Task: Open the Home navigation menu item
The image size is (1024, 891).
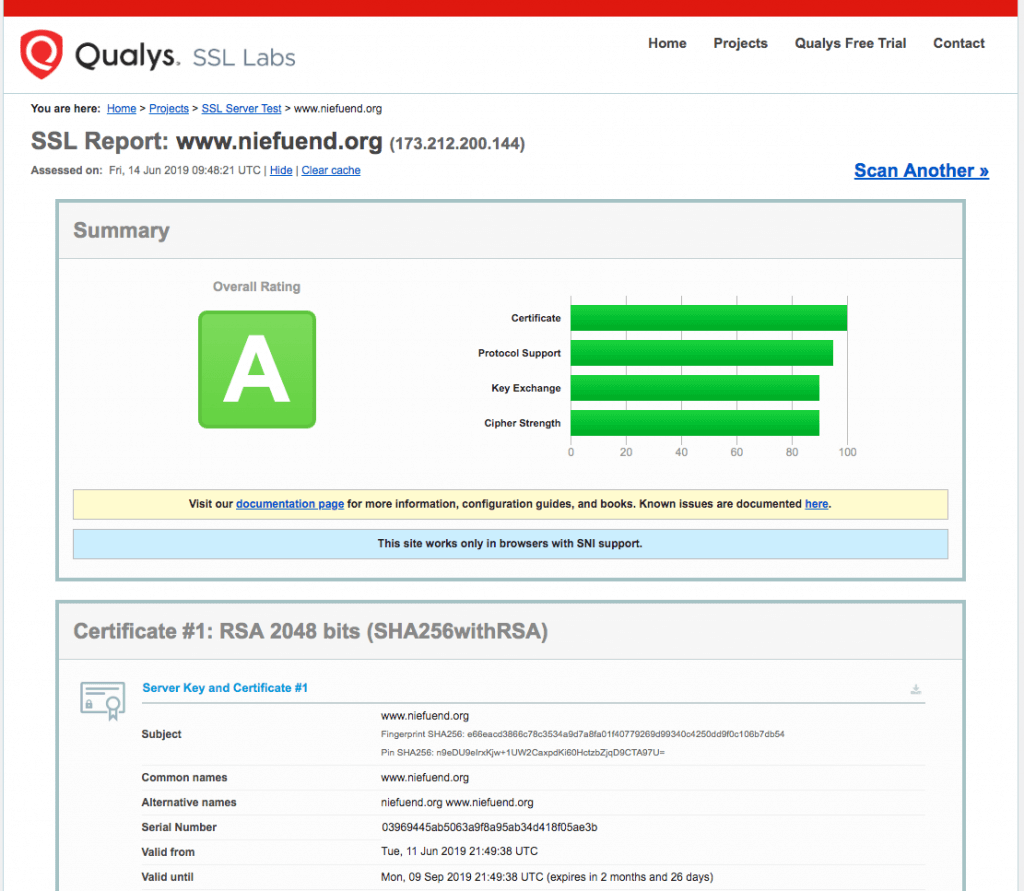Action: click(x=667, y=43)
